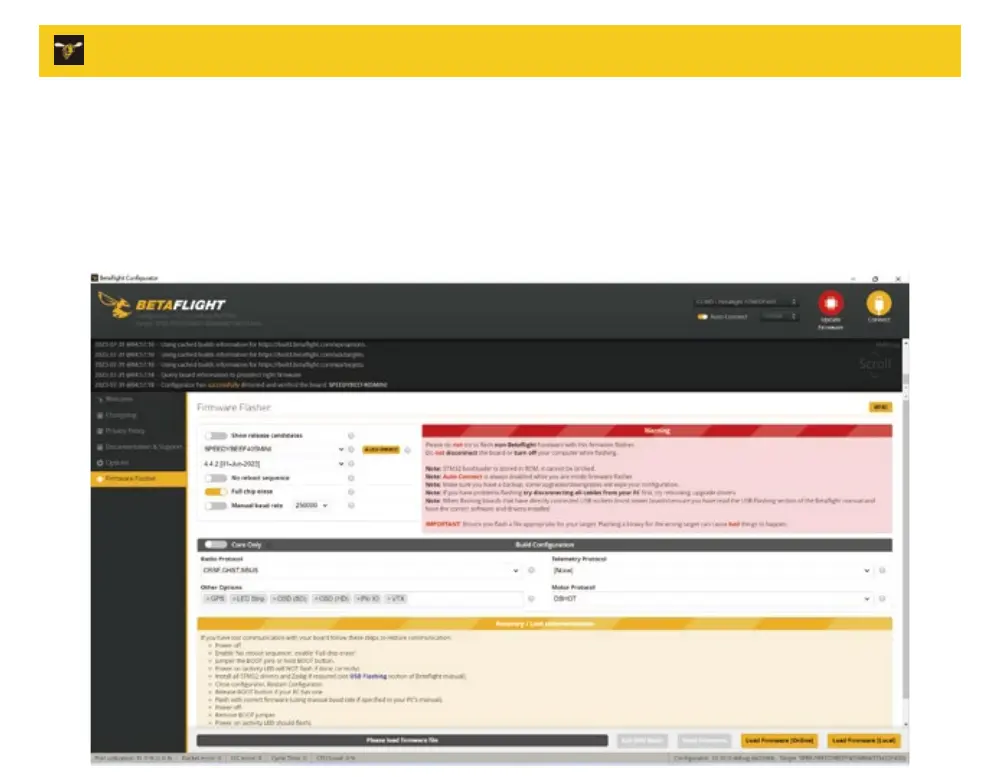This screenshot has width=1000, height=777.
Task: Click the red Update Firmware chip icon
Action: pyautogui.click(x=830, y=303)
